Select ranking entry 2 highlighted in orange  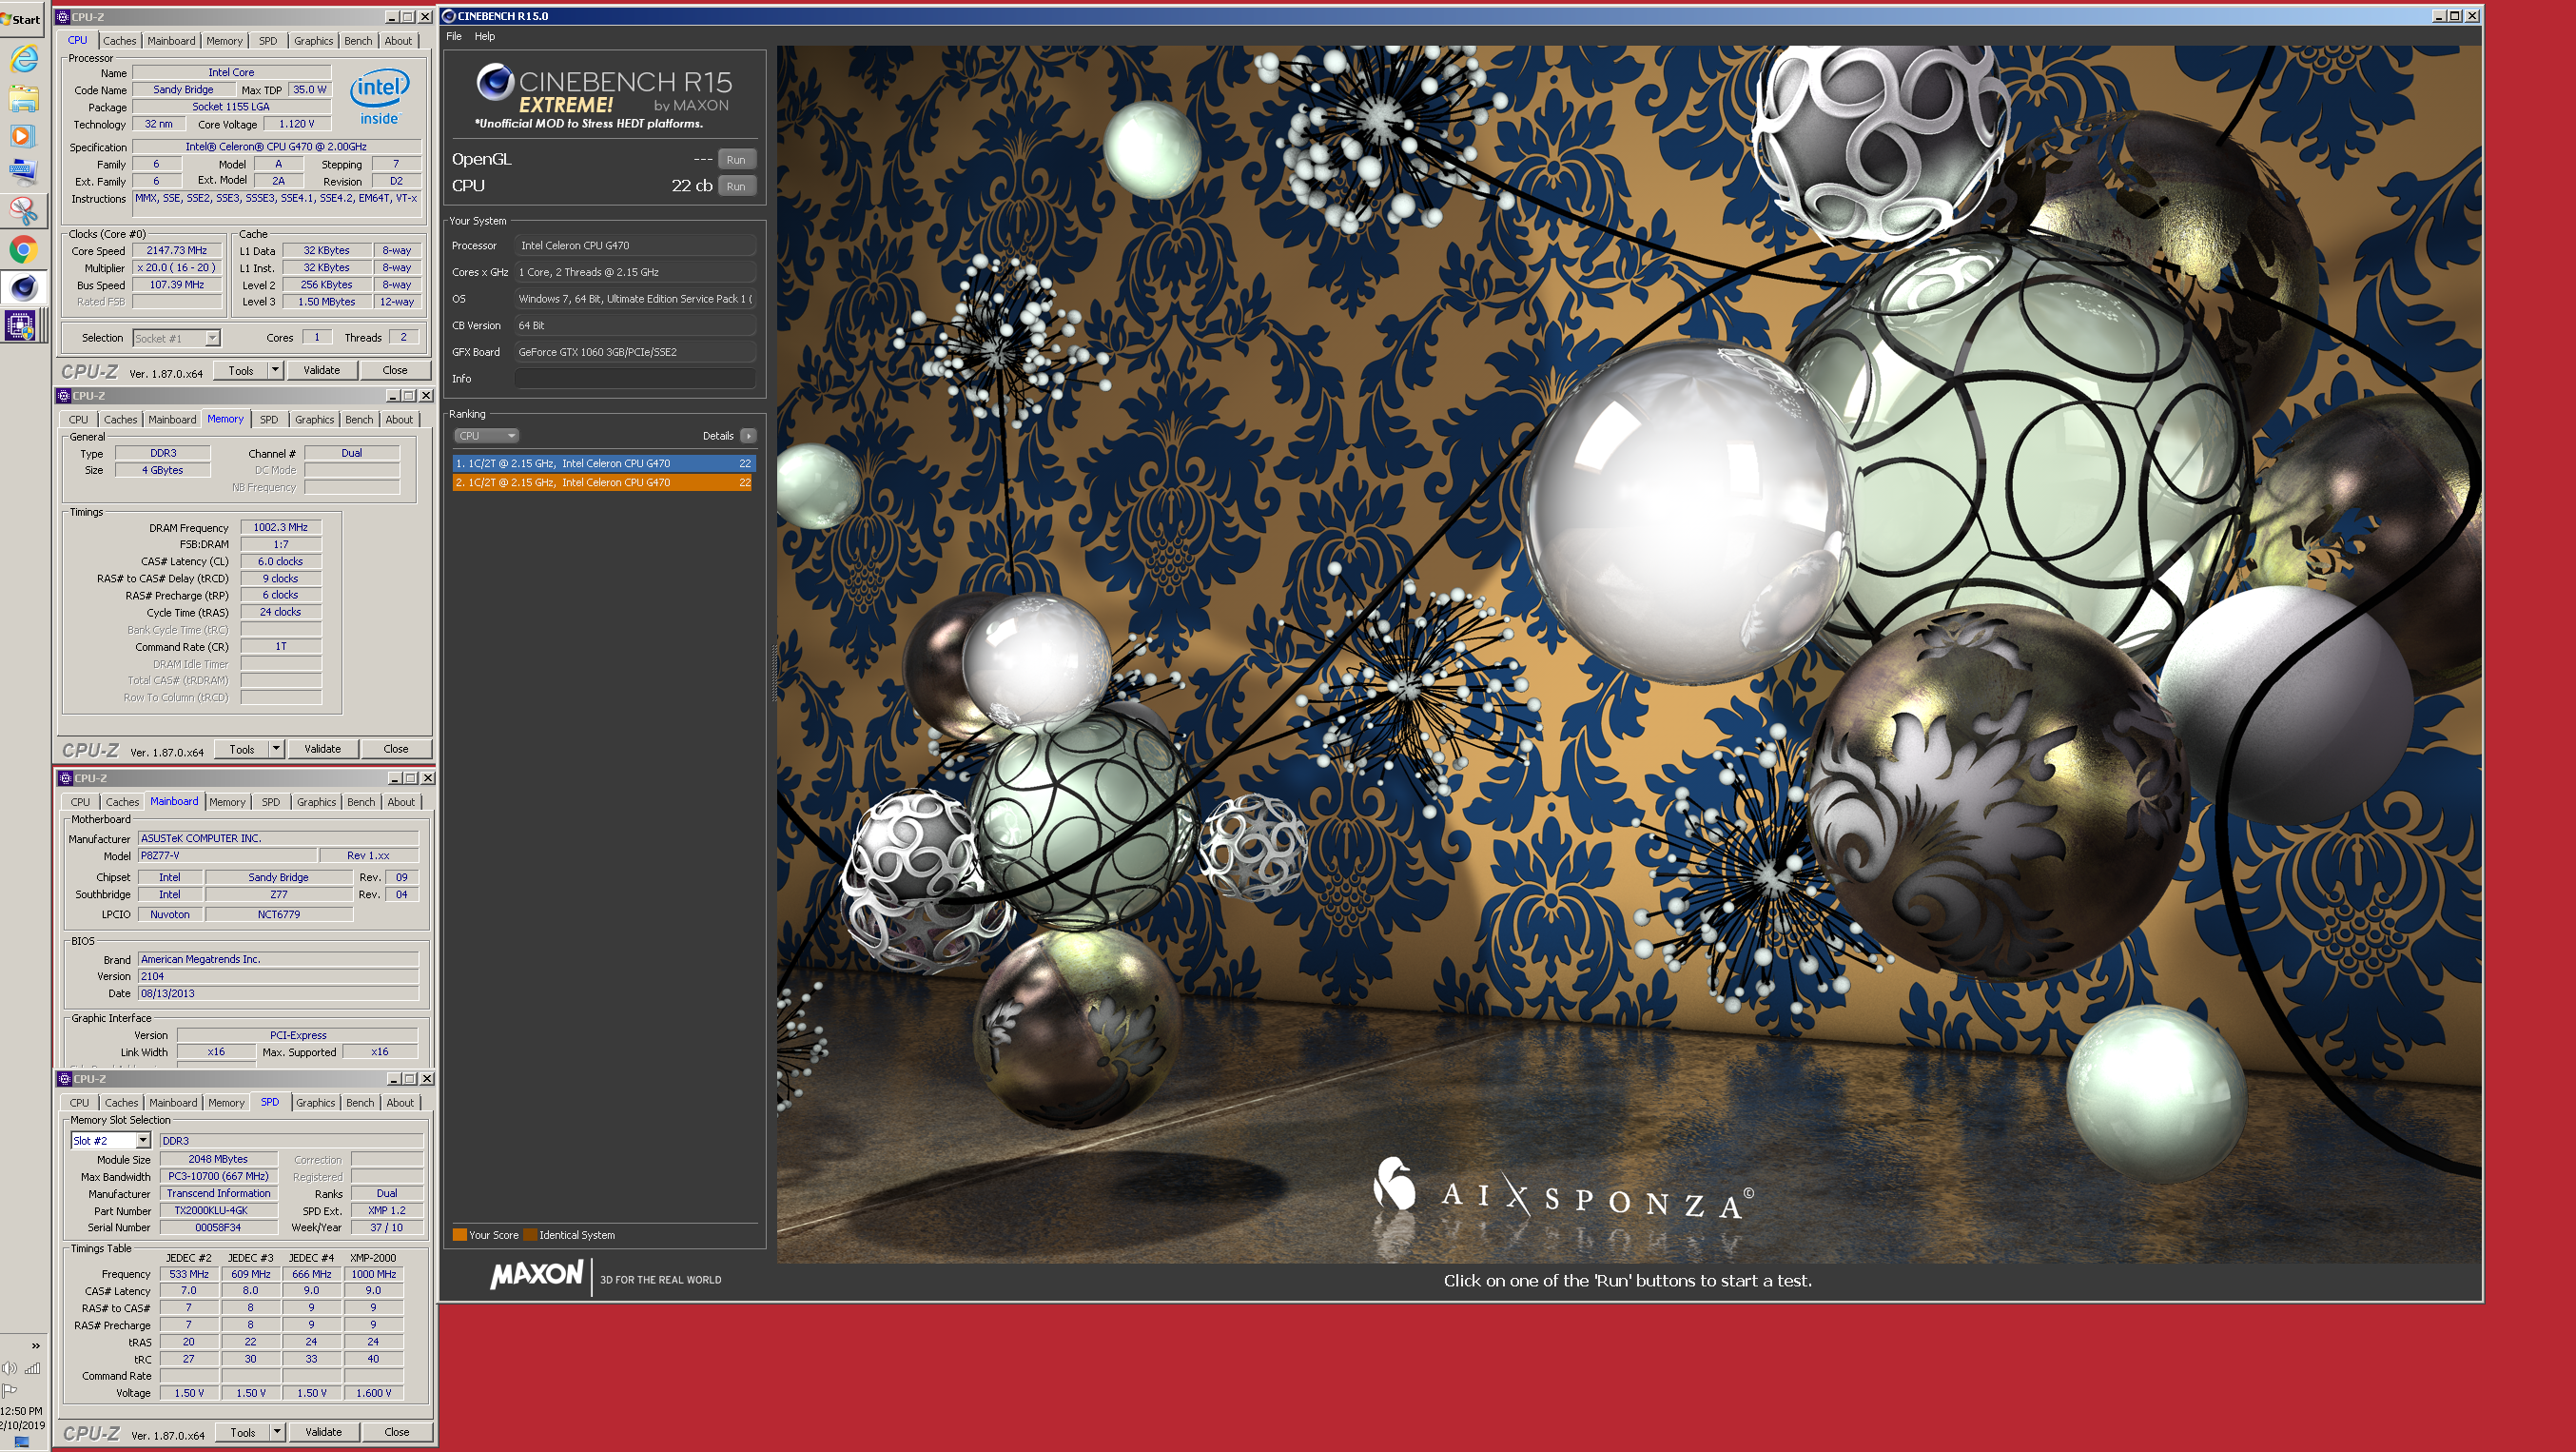point(603,483)
